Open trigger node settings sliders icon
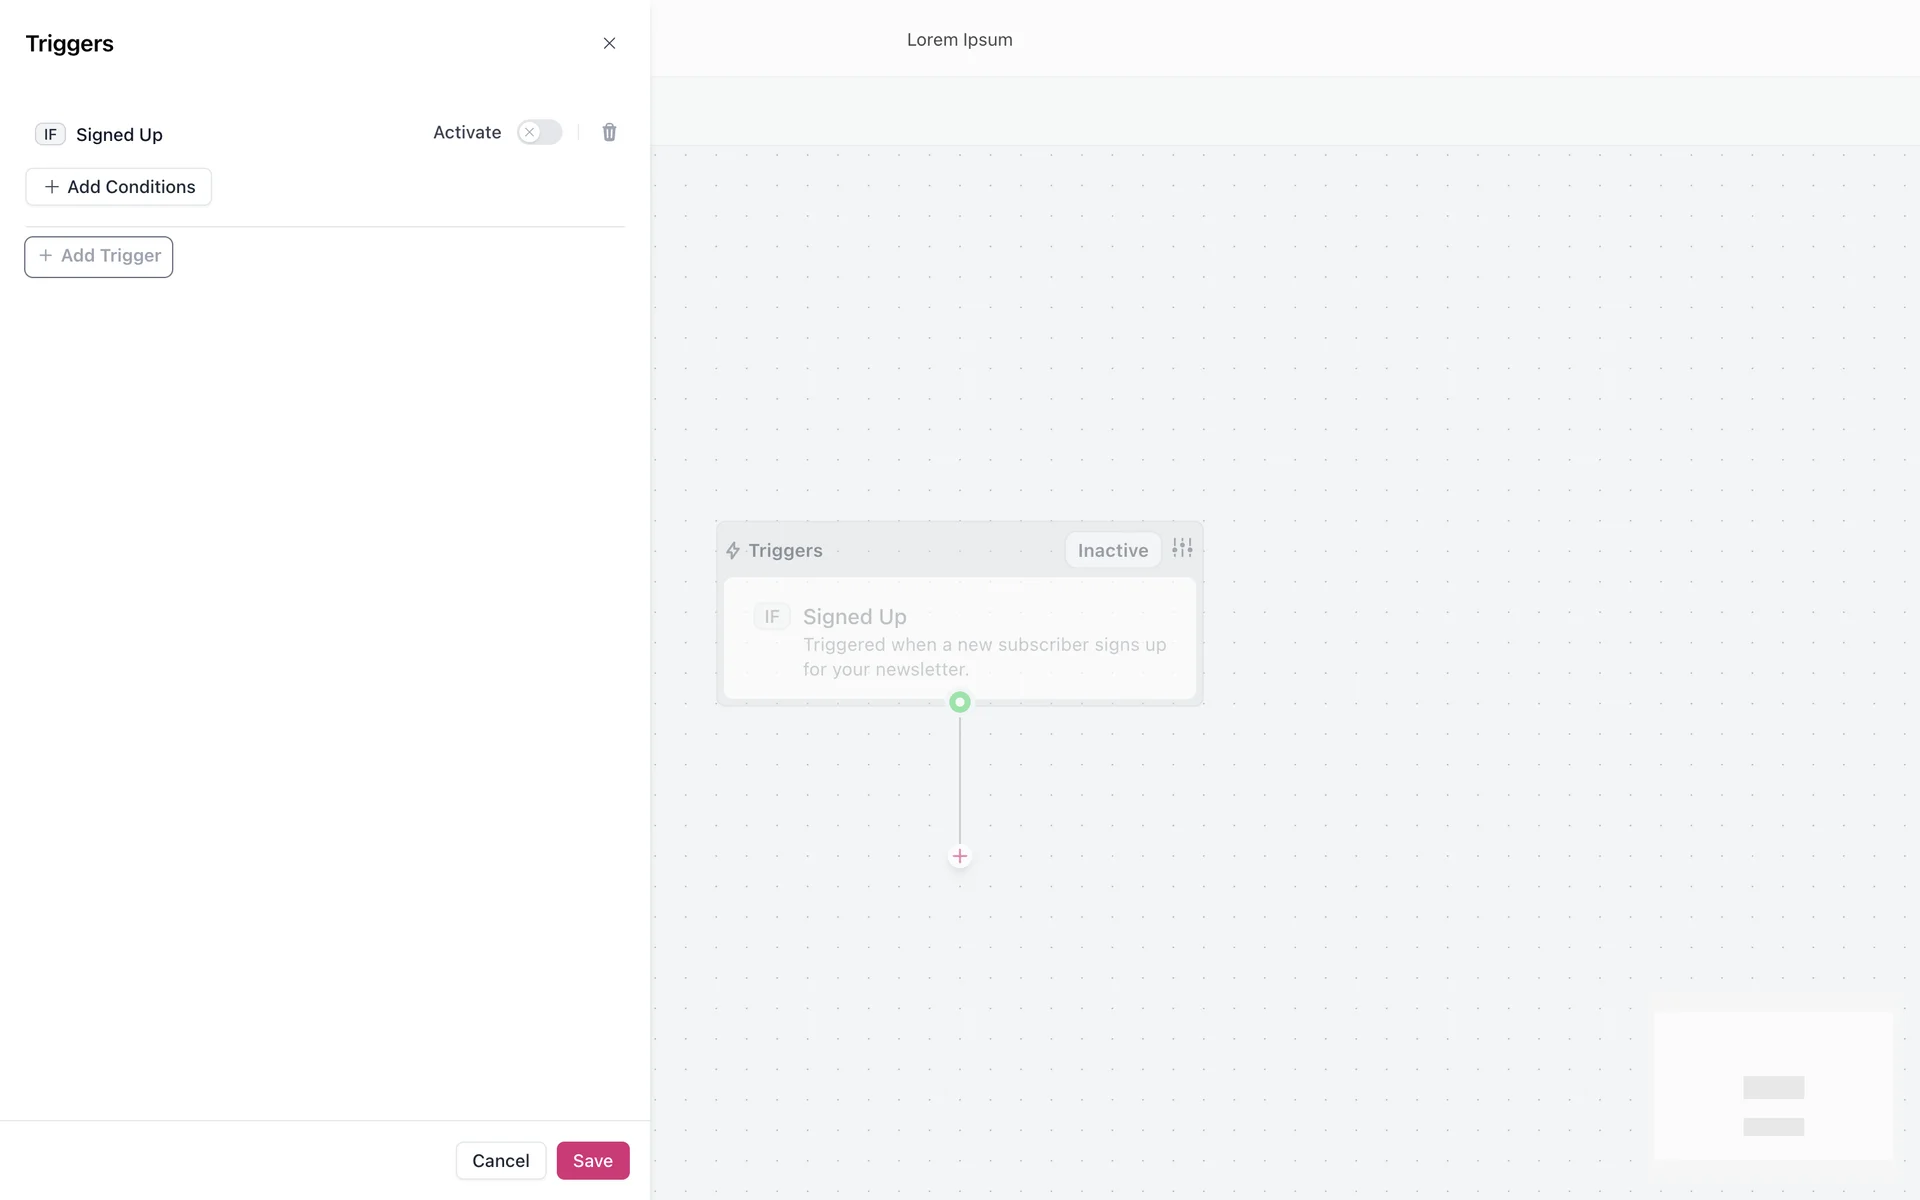The width and height of the screenshot is (1920, 1200). point(1182,548)
